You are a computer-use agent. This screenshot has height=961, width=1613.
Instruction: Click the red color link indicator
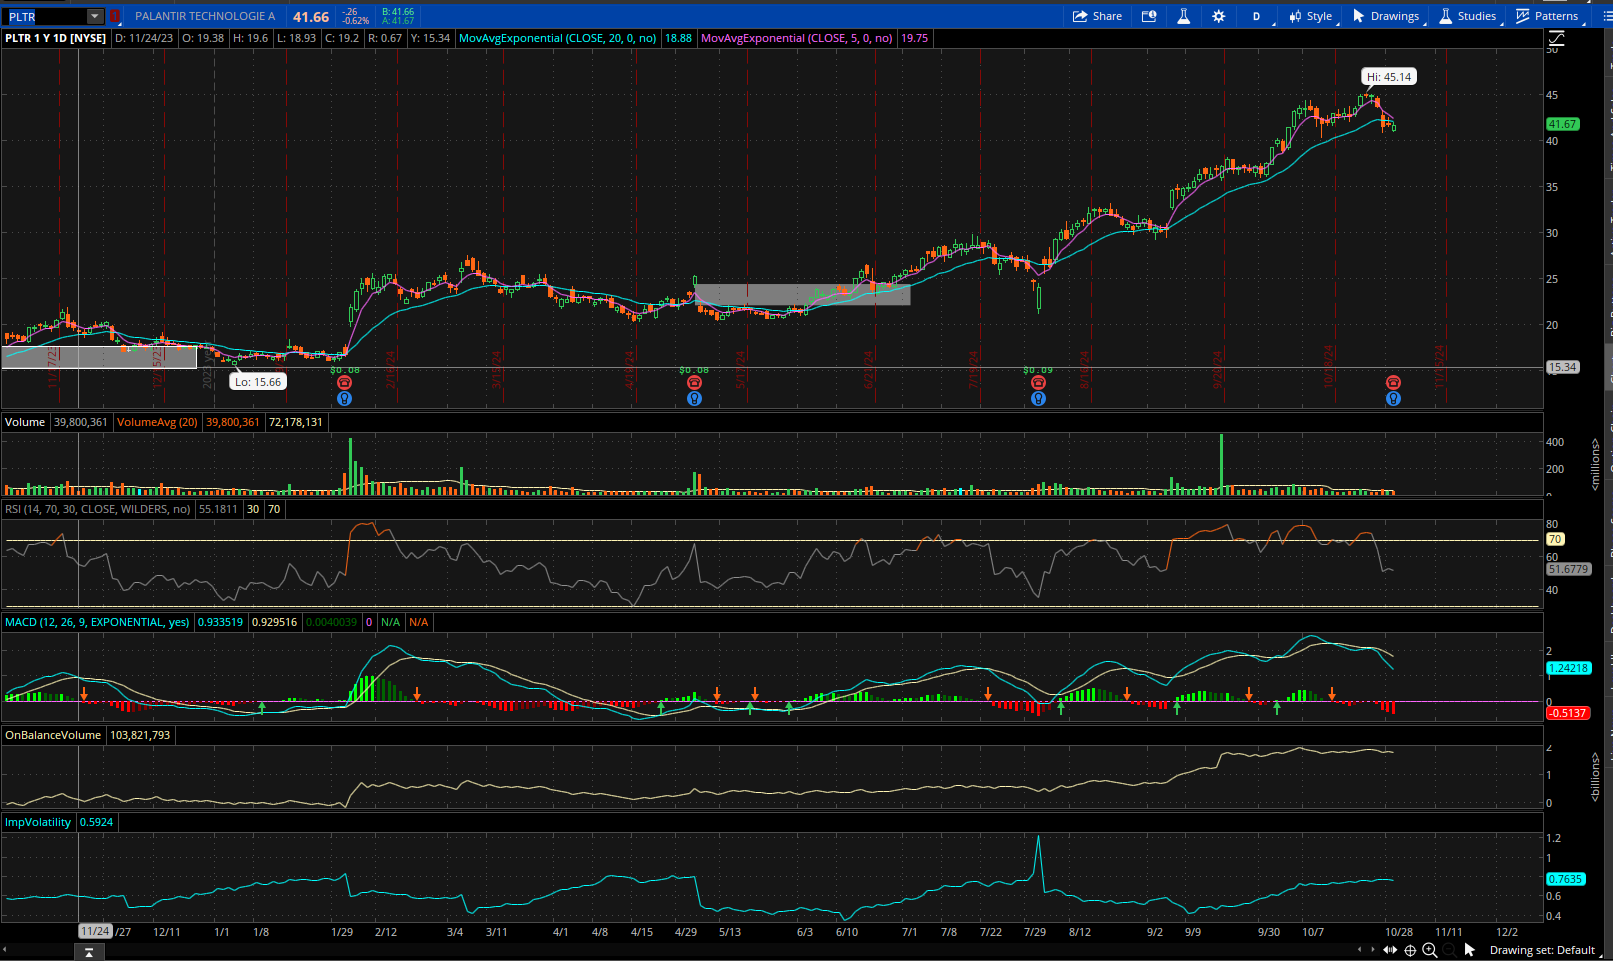coord(114,16)
